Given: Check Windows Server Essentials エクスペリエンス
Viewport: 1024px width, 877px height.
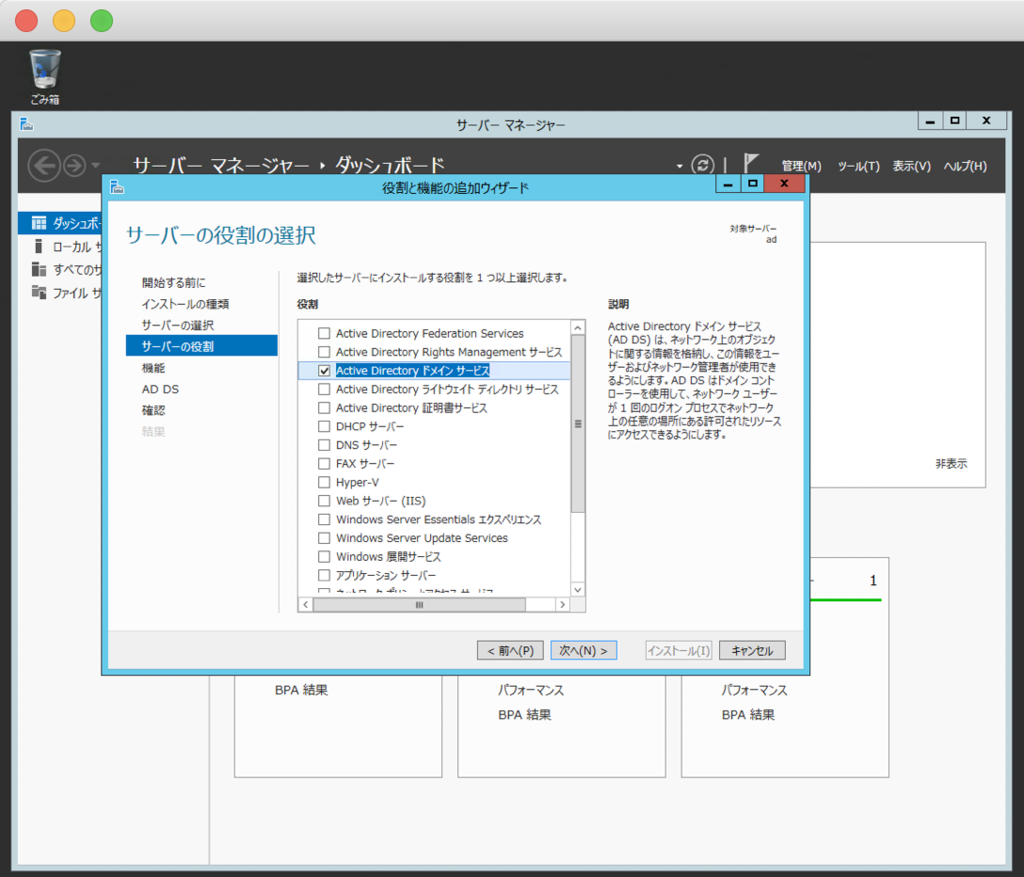Looking at the screenshot, I should click(x=324, y=519).
